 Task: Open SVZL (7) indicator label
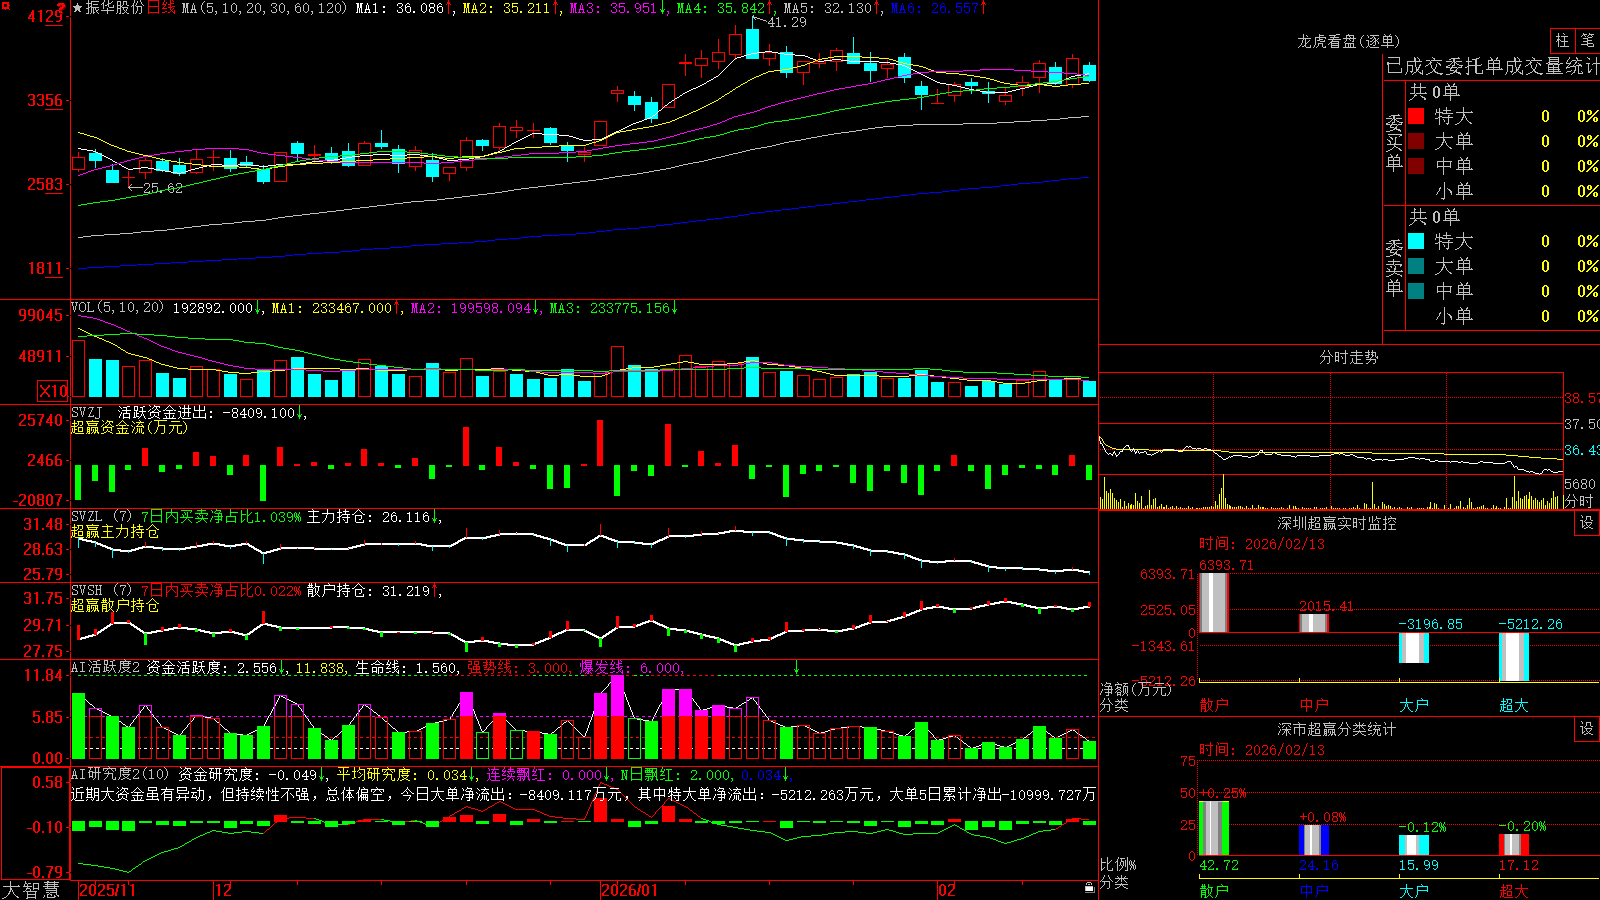point(101,517)
